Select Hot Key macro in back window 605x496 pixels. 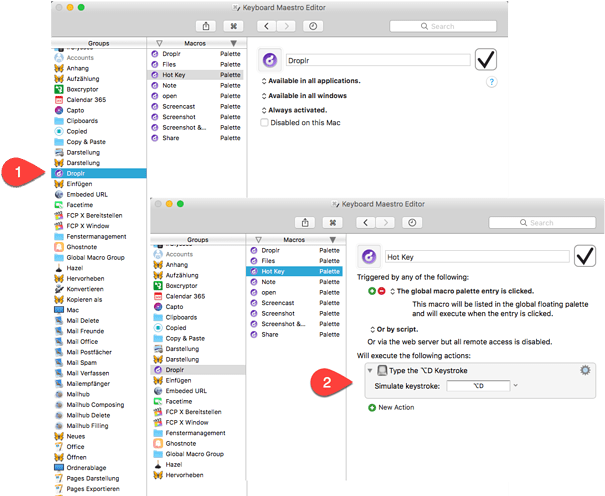pos(196,75)
